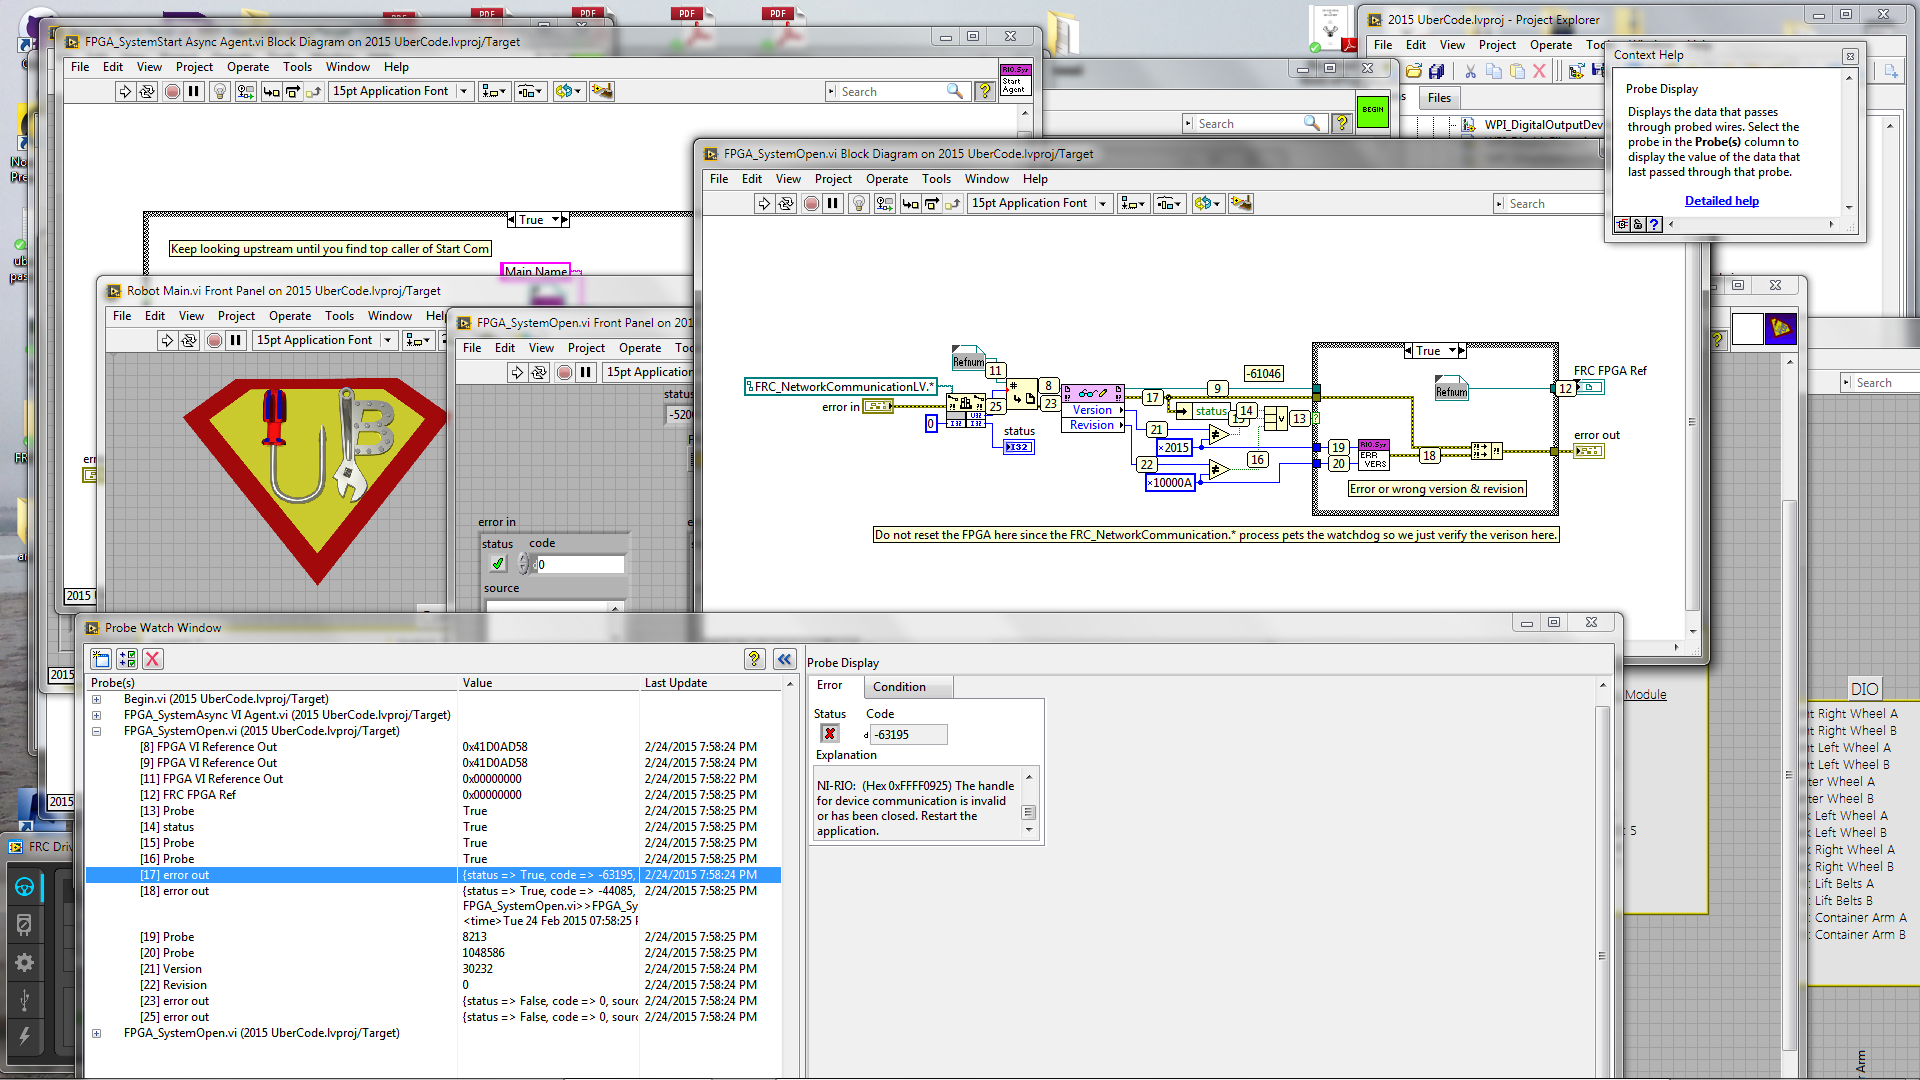Open font dropdown in FPGA_SystemOpen block diagram
The image size is (1920, 1080).
(x=1040, y=203)
